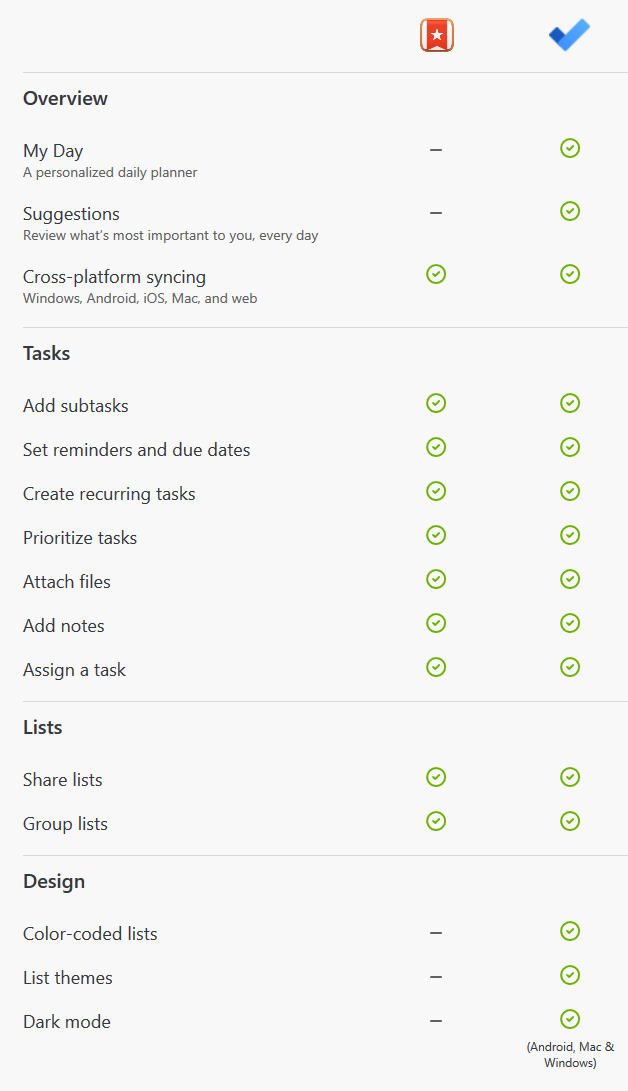Click the Prioritize tasks feature label
This screenshot has width=628, height=1091.
coord(80,538)
